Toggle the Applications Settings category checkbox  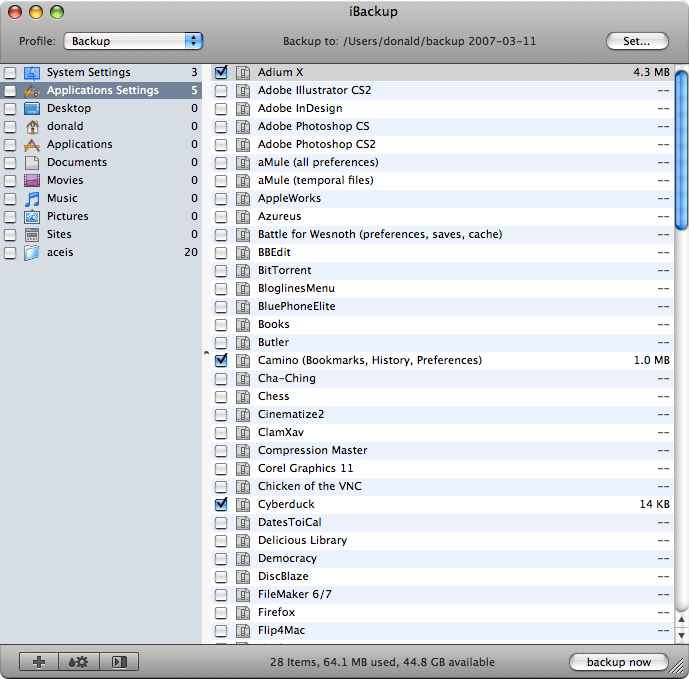pos(10,91)
